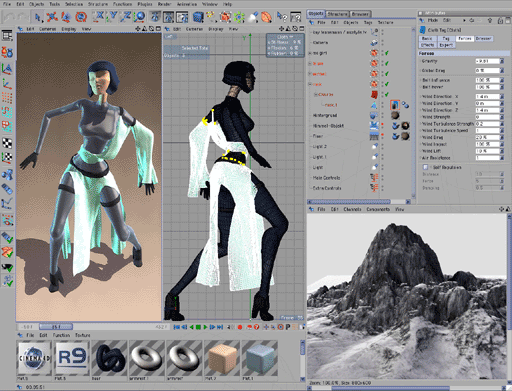Image resolution: width=512 pixels, height=391 pixels.
Task: Click the world coordinate system globe icon
Action: pos(140,16)
